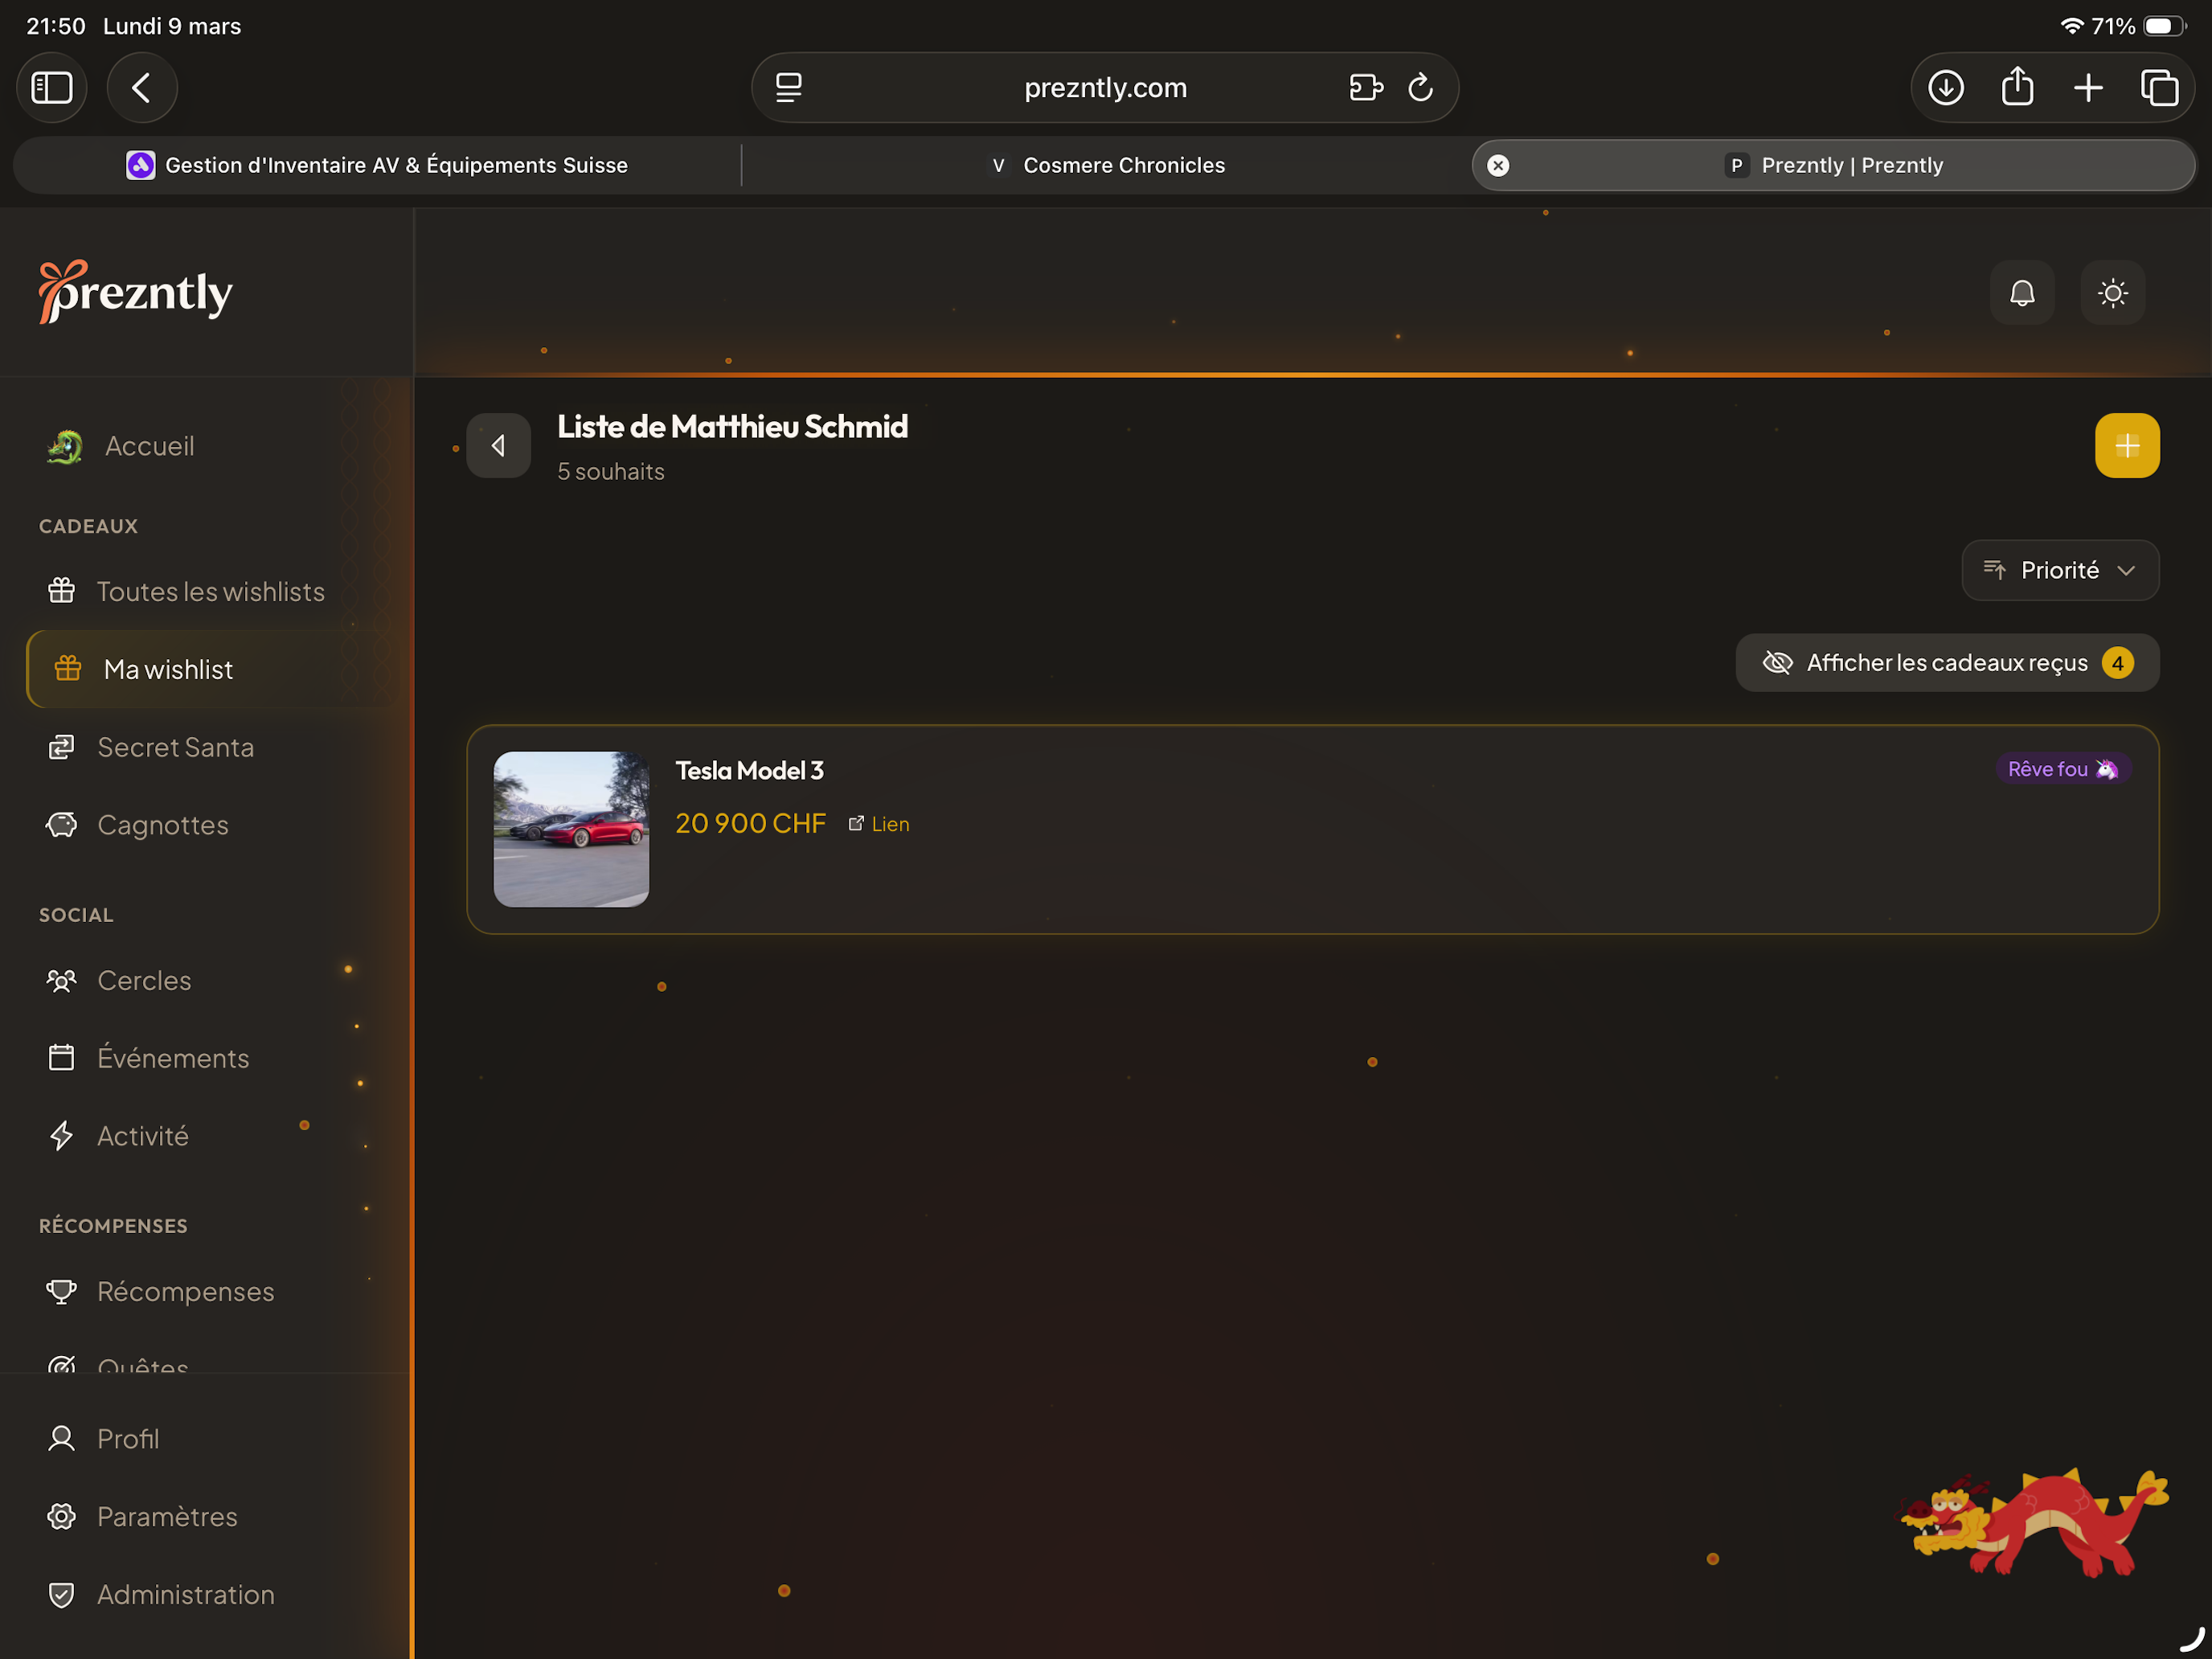Image resolution: width=2212 pixels, height=1659 pixels.
Task: Reload the prezntly.com page
Action: tap(1421, 88)
